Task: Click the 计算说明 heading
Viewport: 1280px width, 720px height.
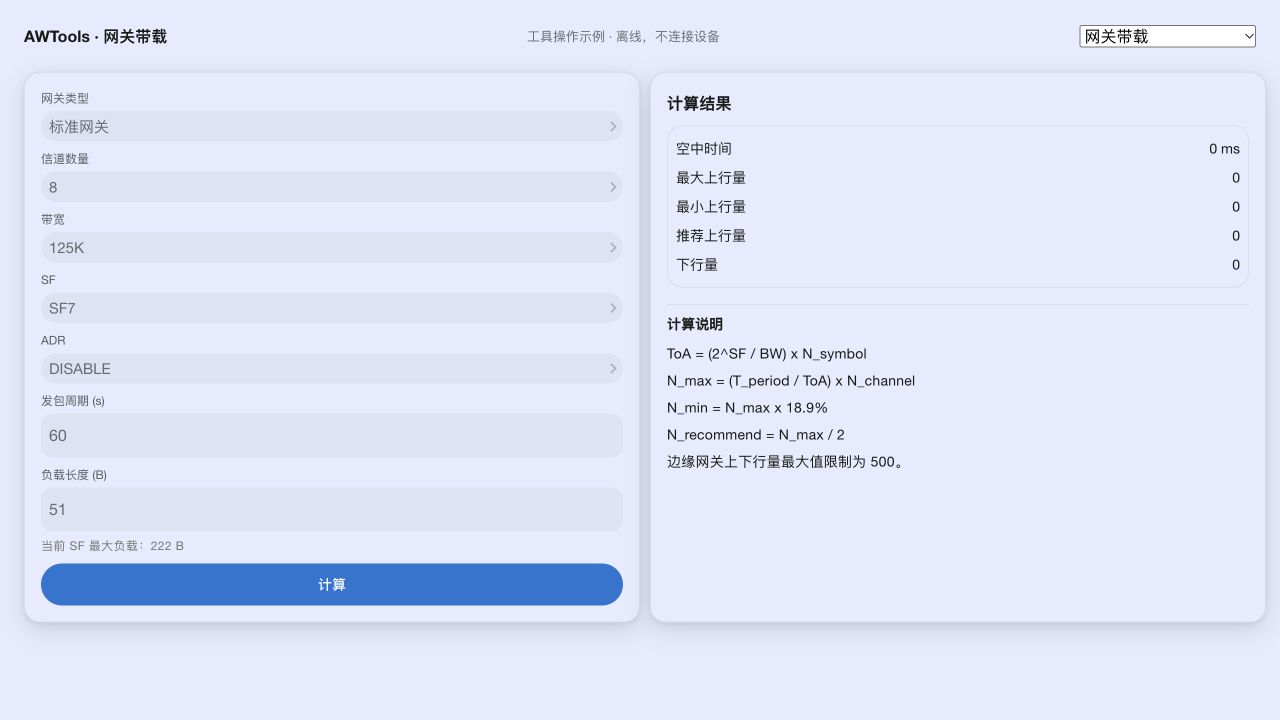Action: pyautogui.click(x=695, y=324)
